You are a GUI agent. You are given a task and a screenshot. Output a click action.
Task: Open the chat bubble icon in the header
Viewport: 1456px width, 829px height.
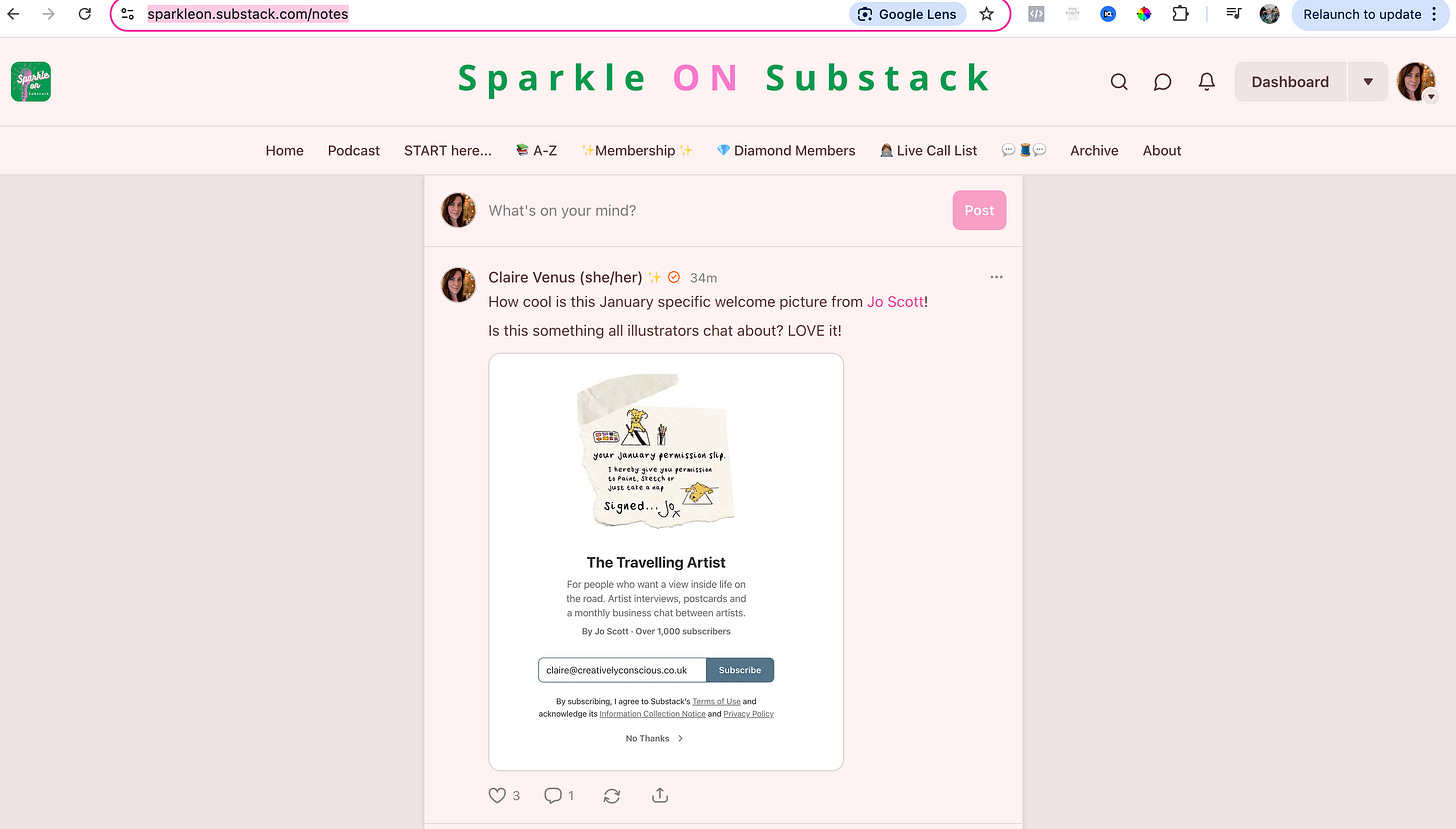click(x=1162, y=82)
